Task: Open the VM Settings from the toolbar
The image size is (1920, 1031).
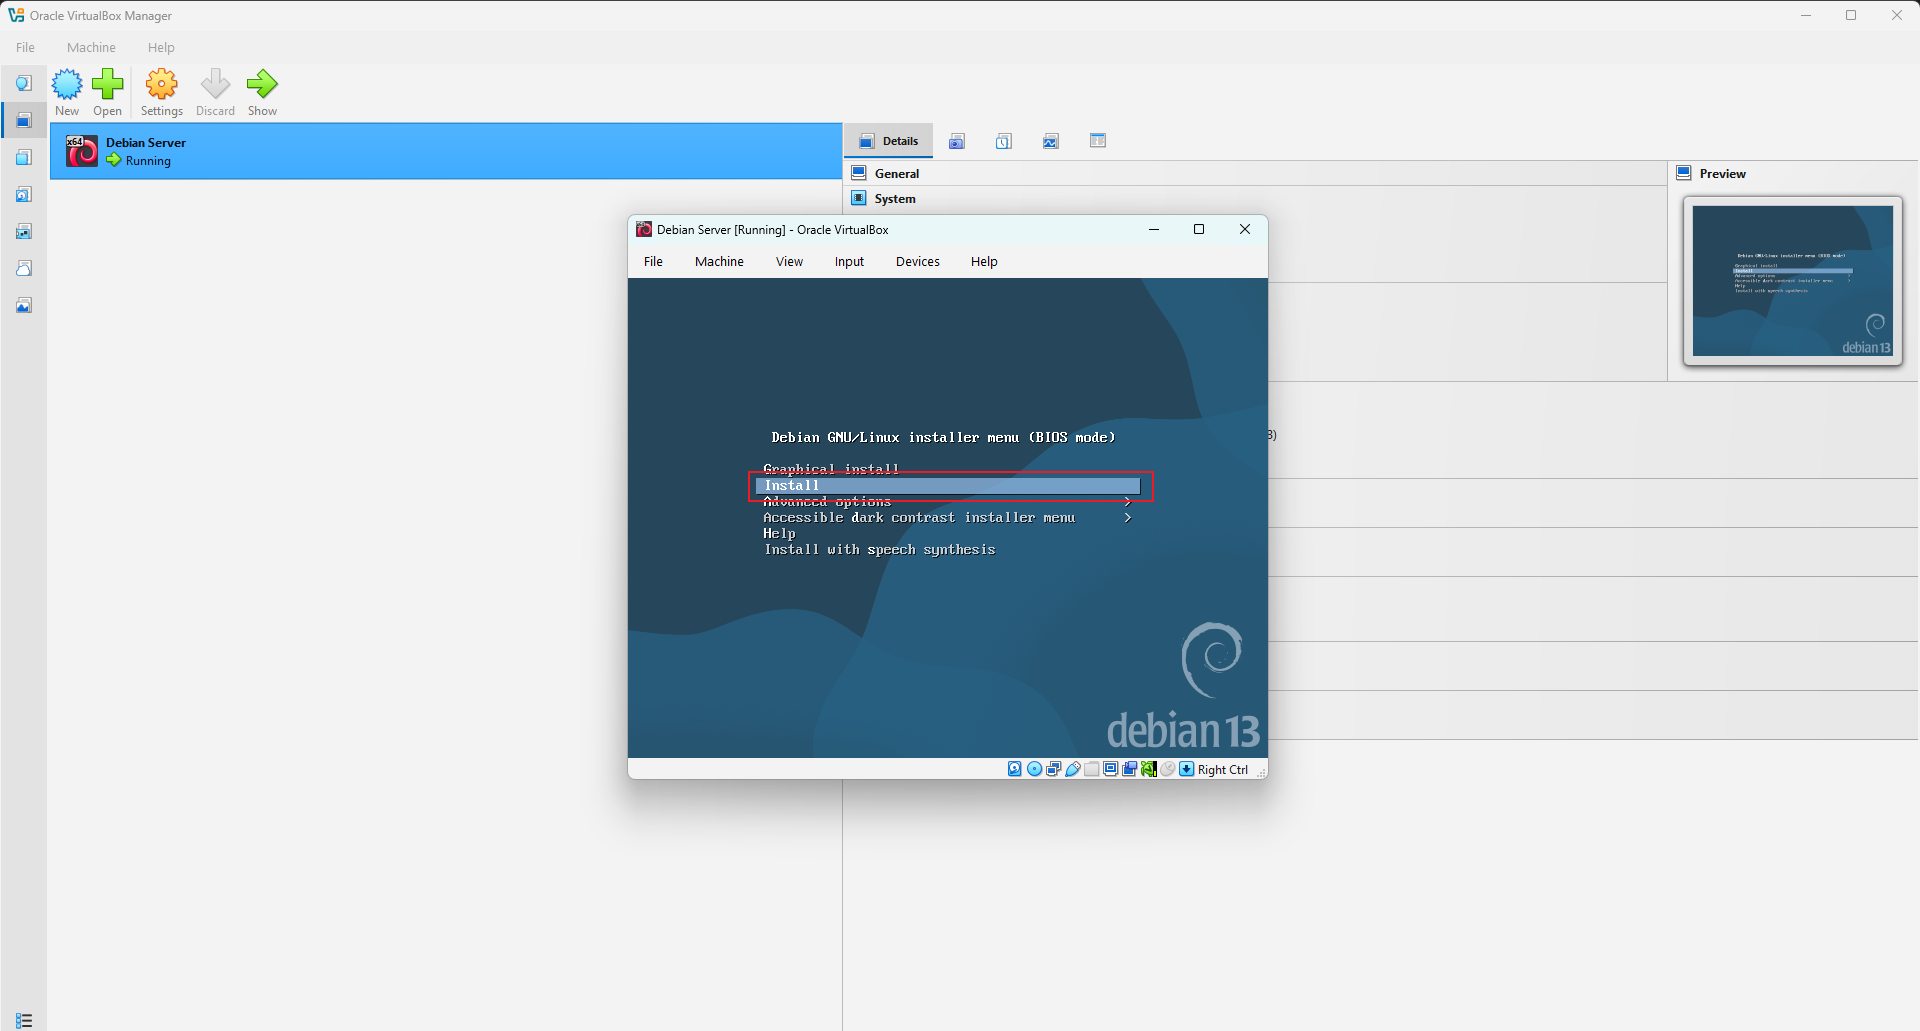Action: click(x=161, y=91)
